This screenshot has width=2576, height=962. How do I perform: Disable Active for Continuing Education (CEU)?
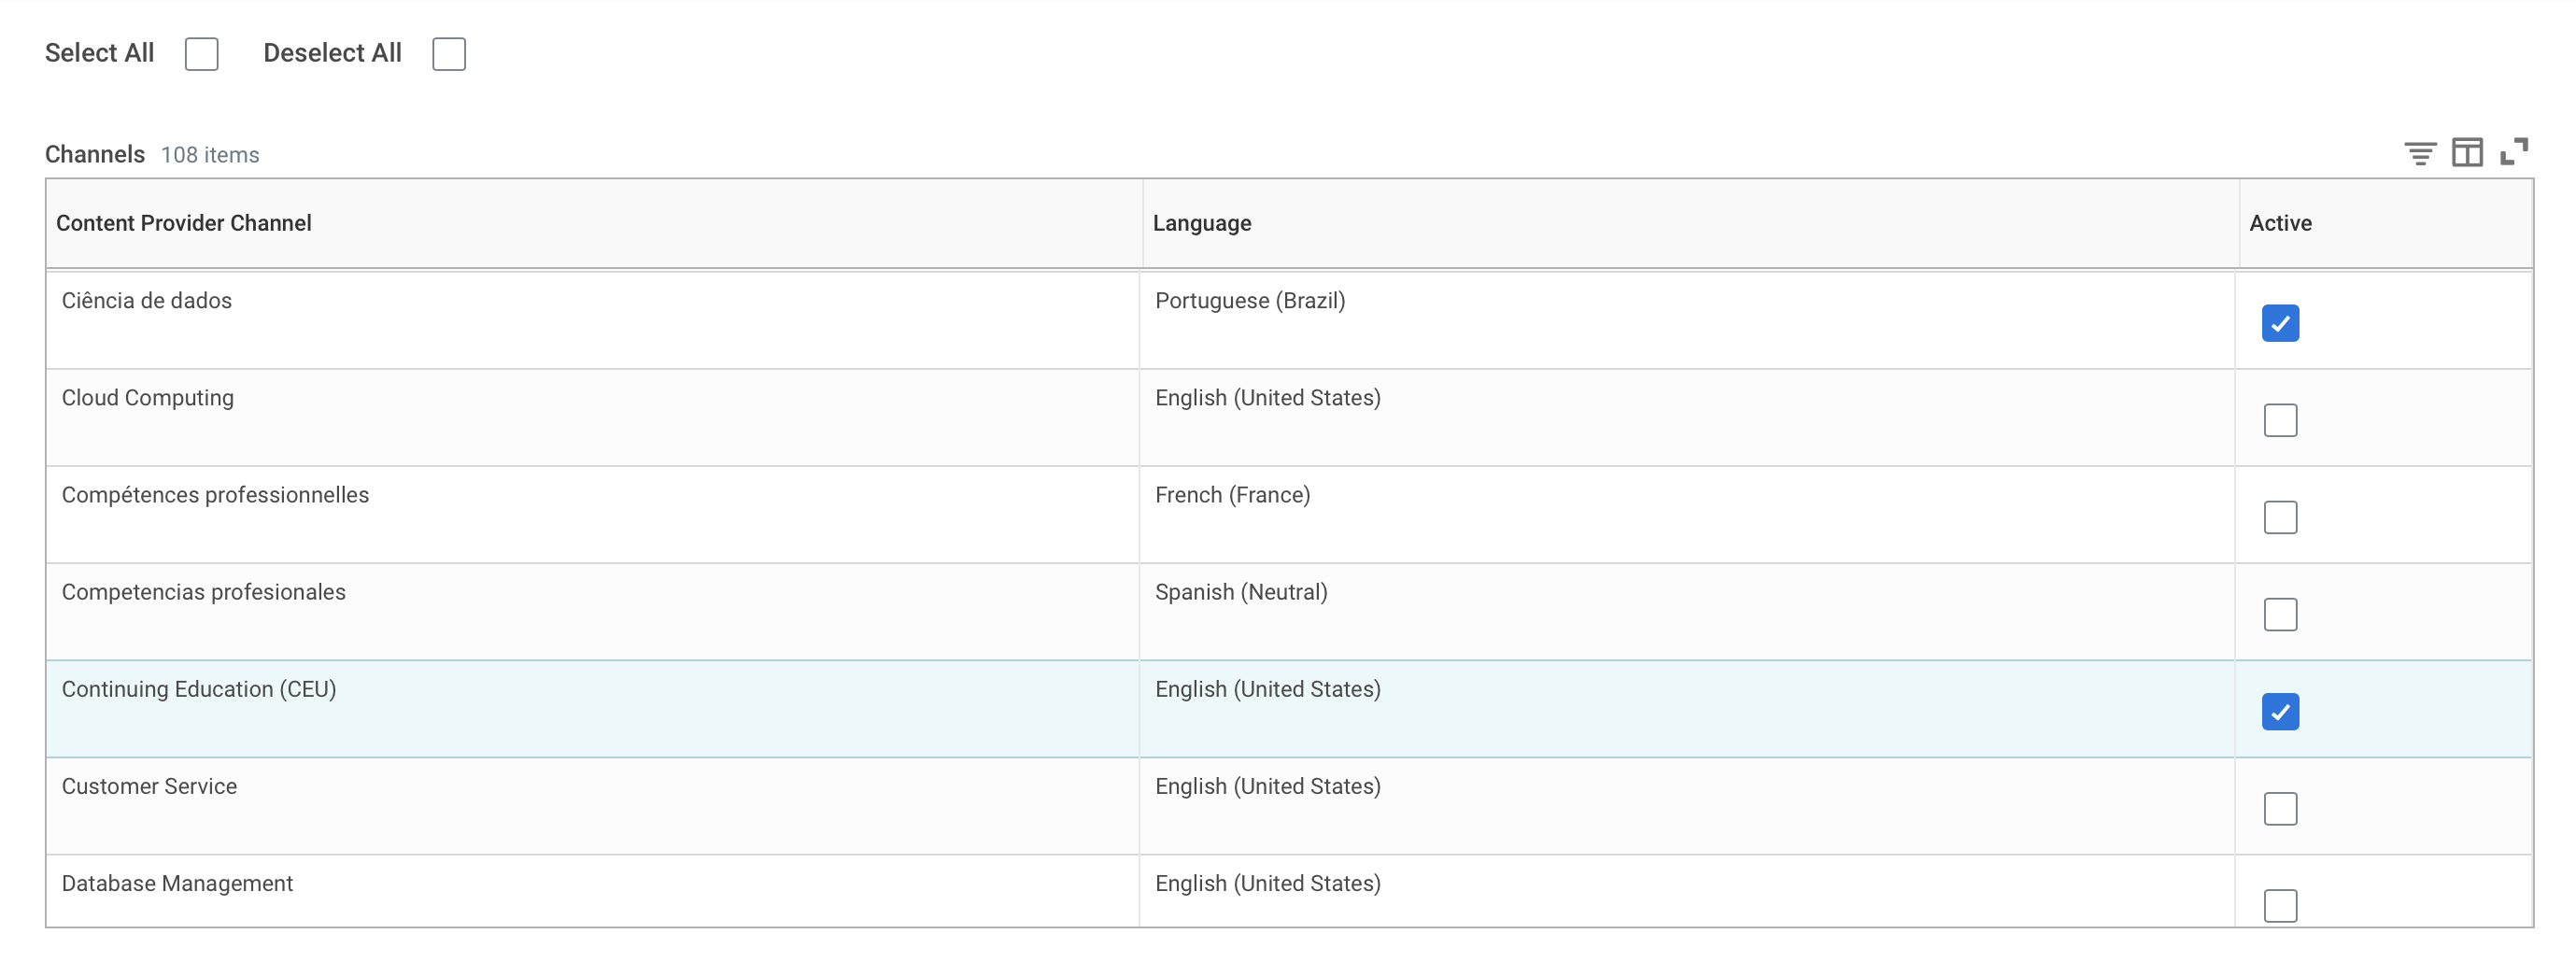coord(2280,712)
